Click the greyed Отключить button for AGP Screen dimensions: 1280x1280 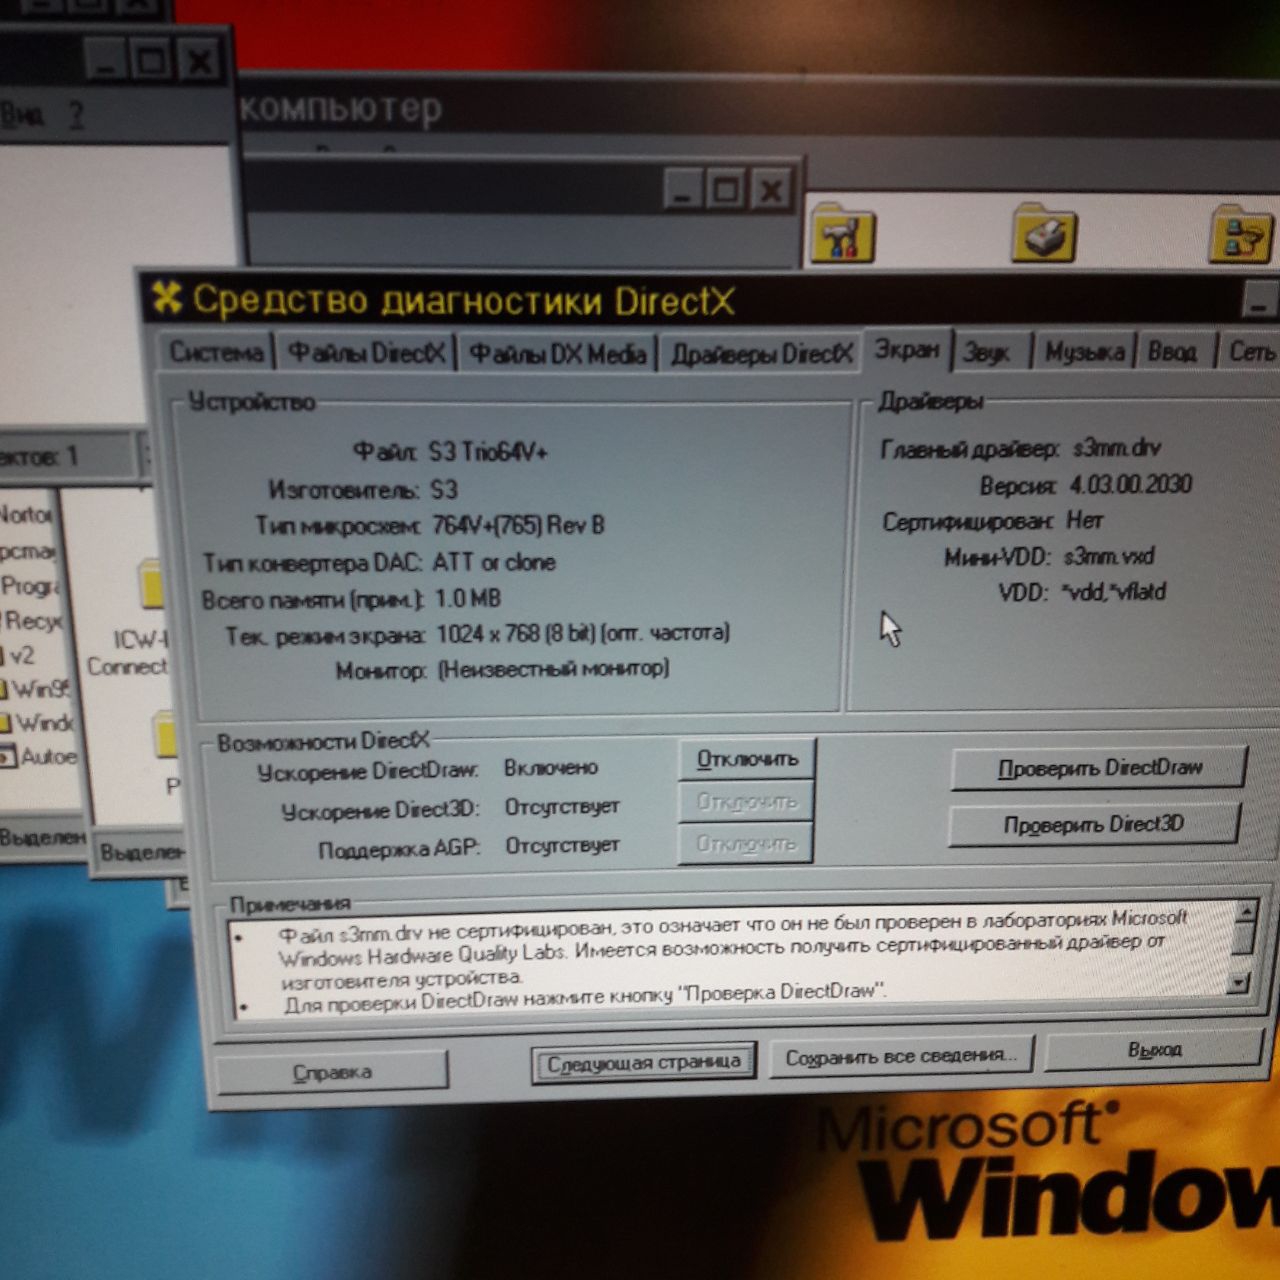click(x=746, y=844)
